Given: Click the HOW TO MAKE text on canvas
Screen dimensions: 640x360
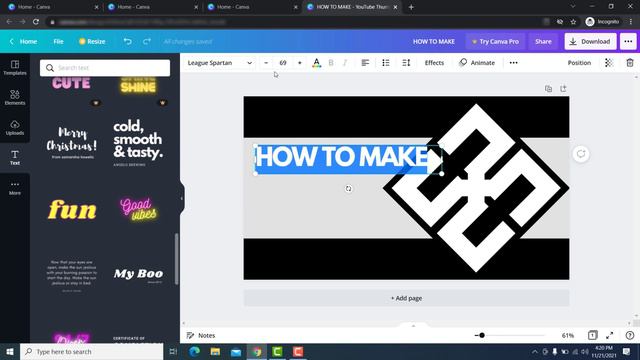Looking at the screenshot, I should coord(342,157).
